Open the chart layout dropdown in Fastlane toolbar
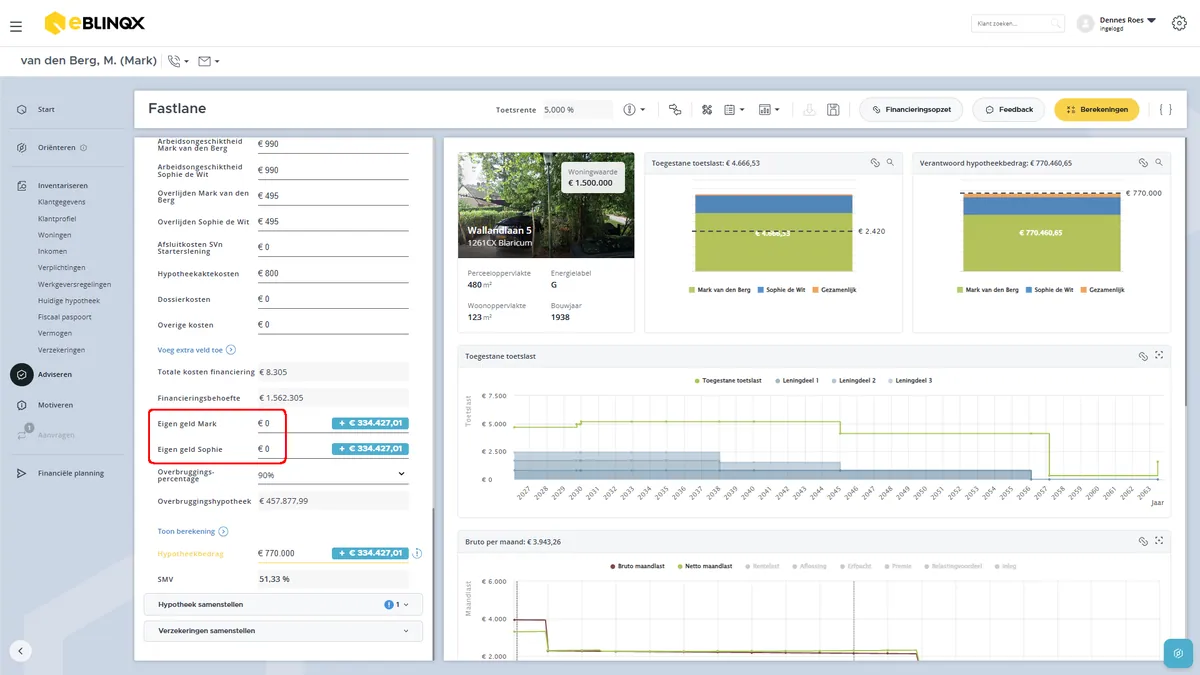Screen dimensions: 1200x675 768,109
